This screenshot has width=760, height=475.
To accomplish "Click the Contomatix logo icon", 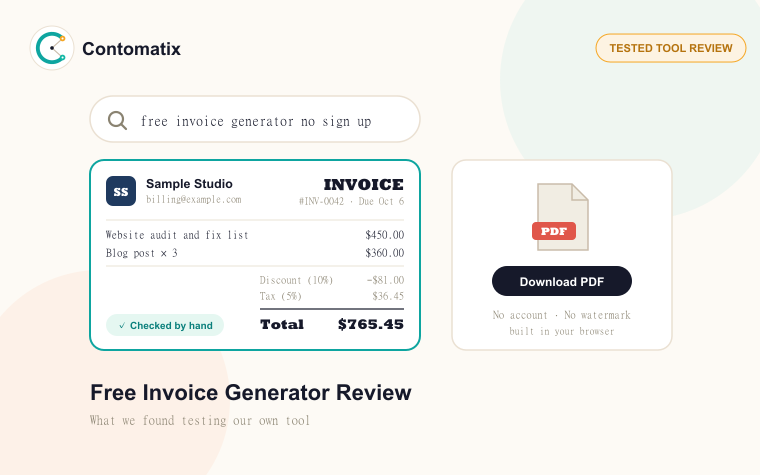I will click(52, 48).
